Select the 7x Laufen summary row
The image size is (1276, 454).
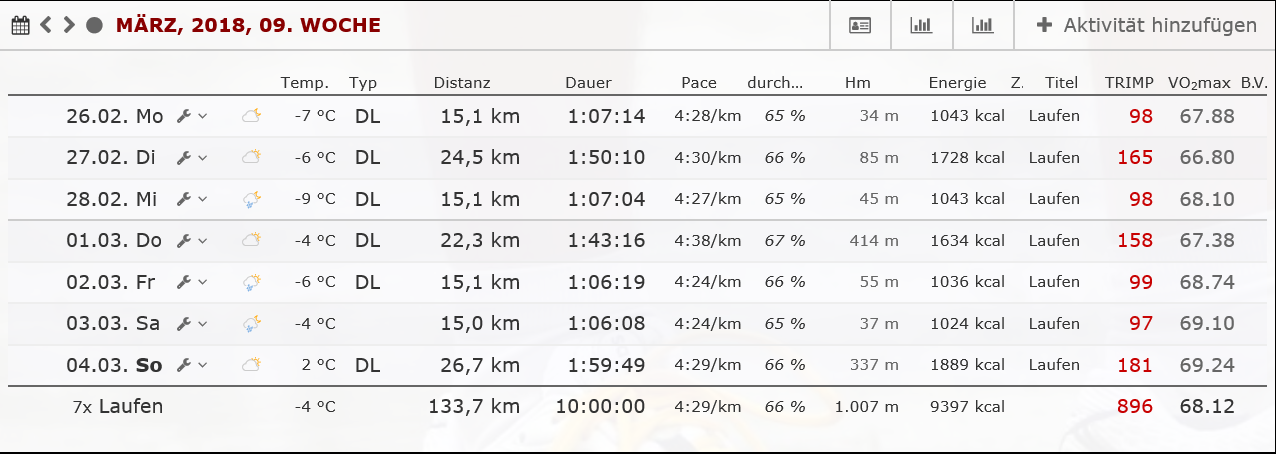[x=118, y=407]
